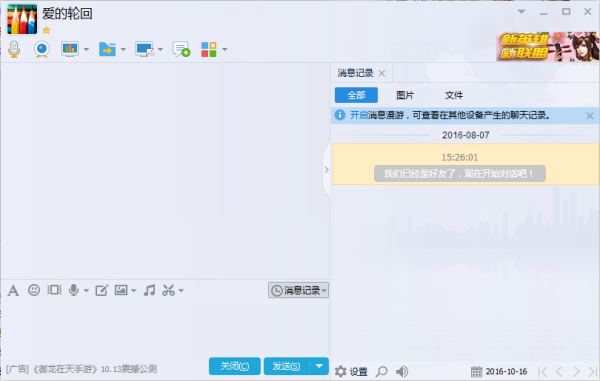Toggle the 消息记录 history button

(x=298, y=290)
